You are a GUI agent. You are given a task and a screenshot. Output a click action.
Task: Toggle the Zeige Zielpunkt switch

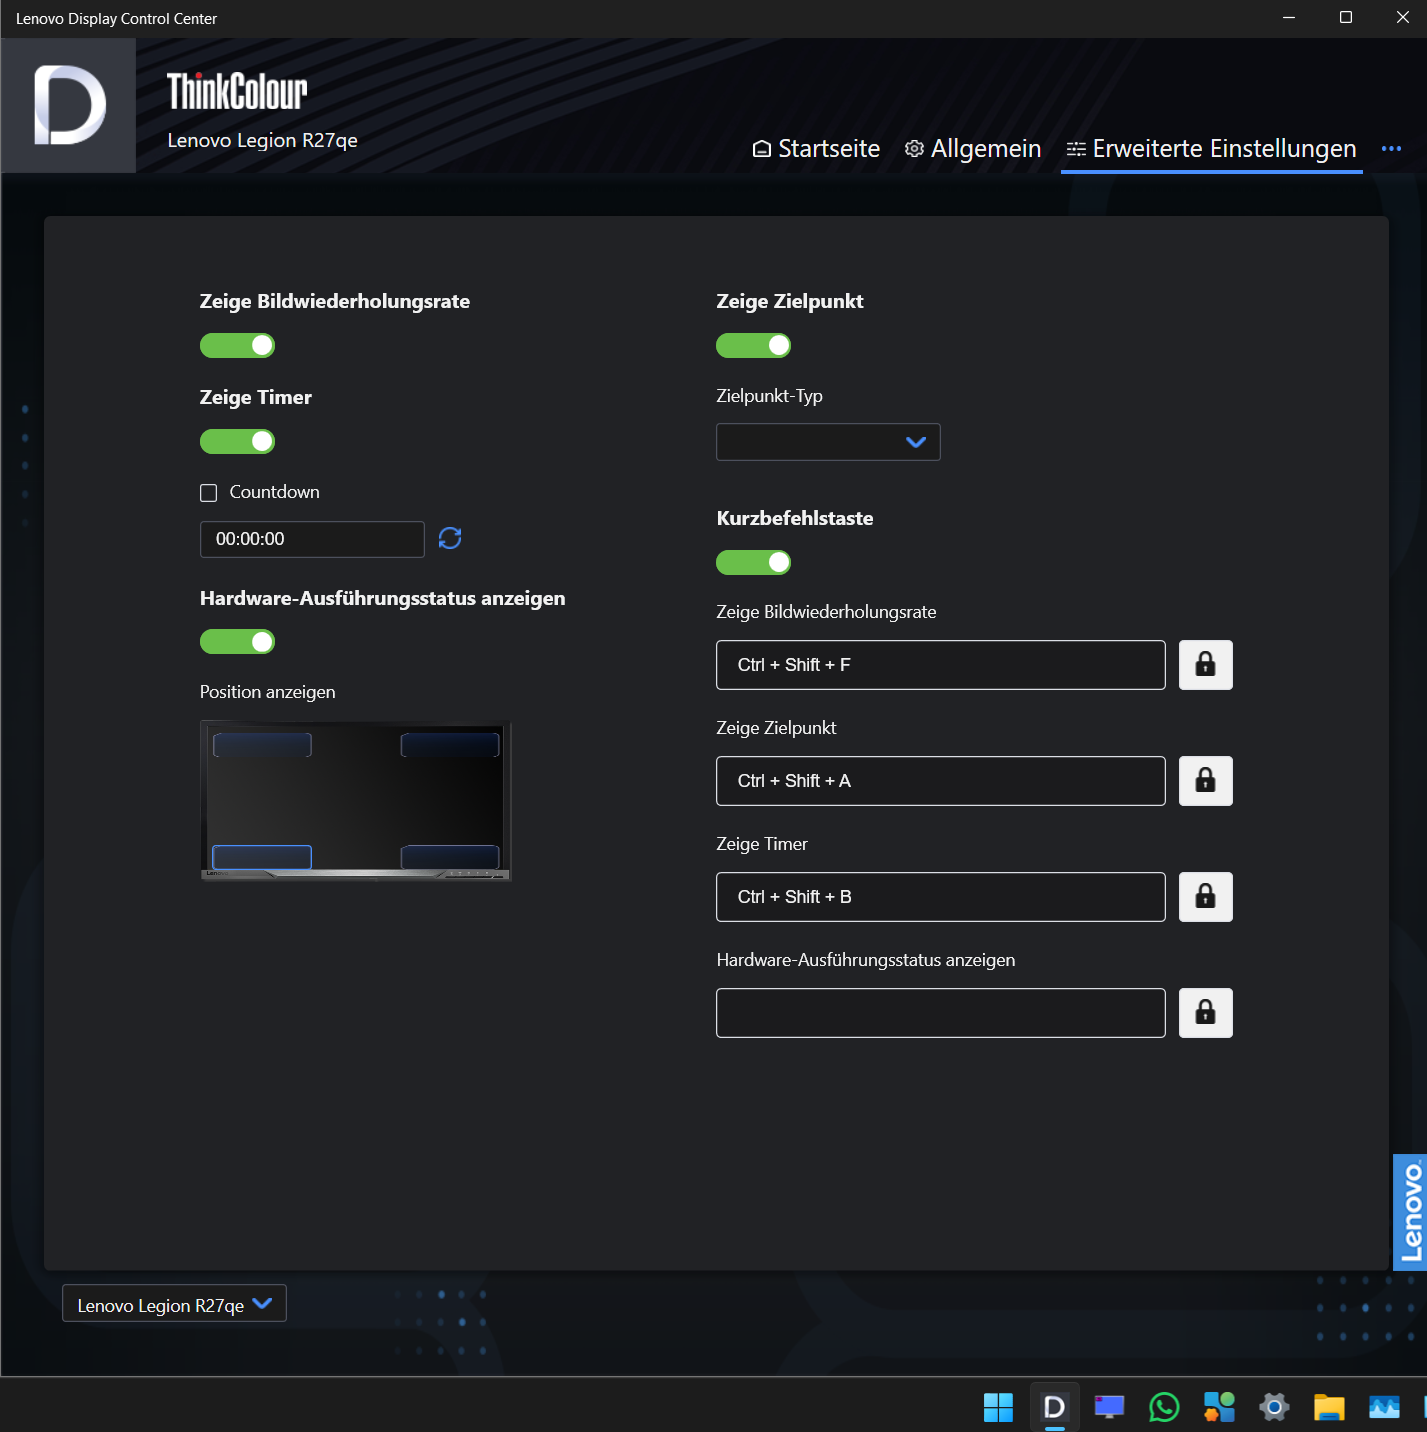[x=754, y=345]
